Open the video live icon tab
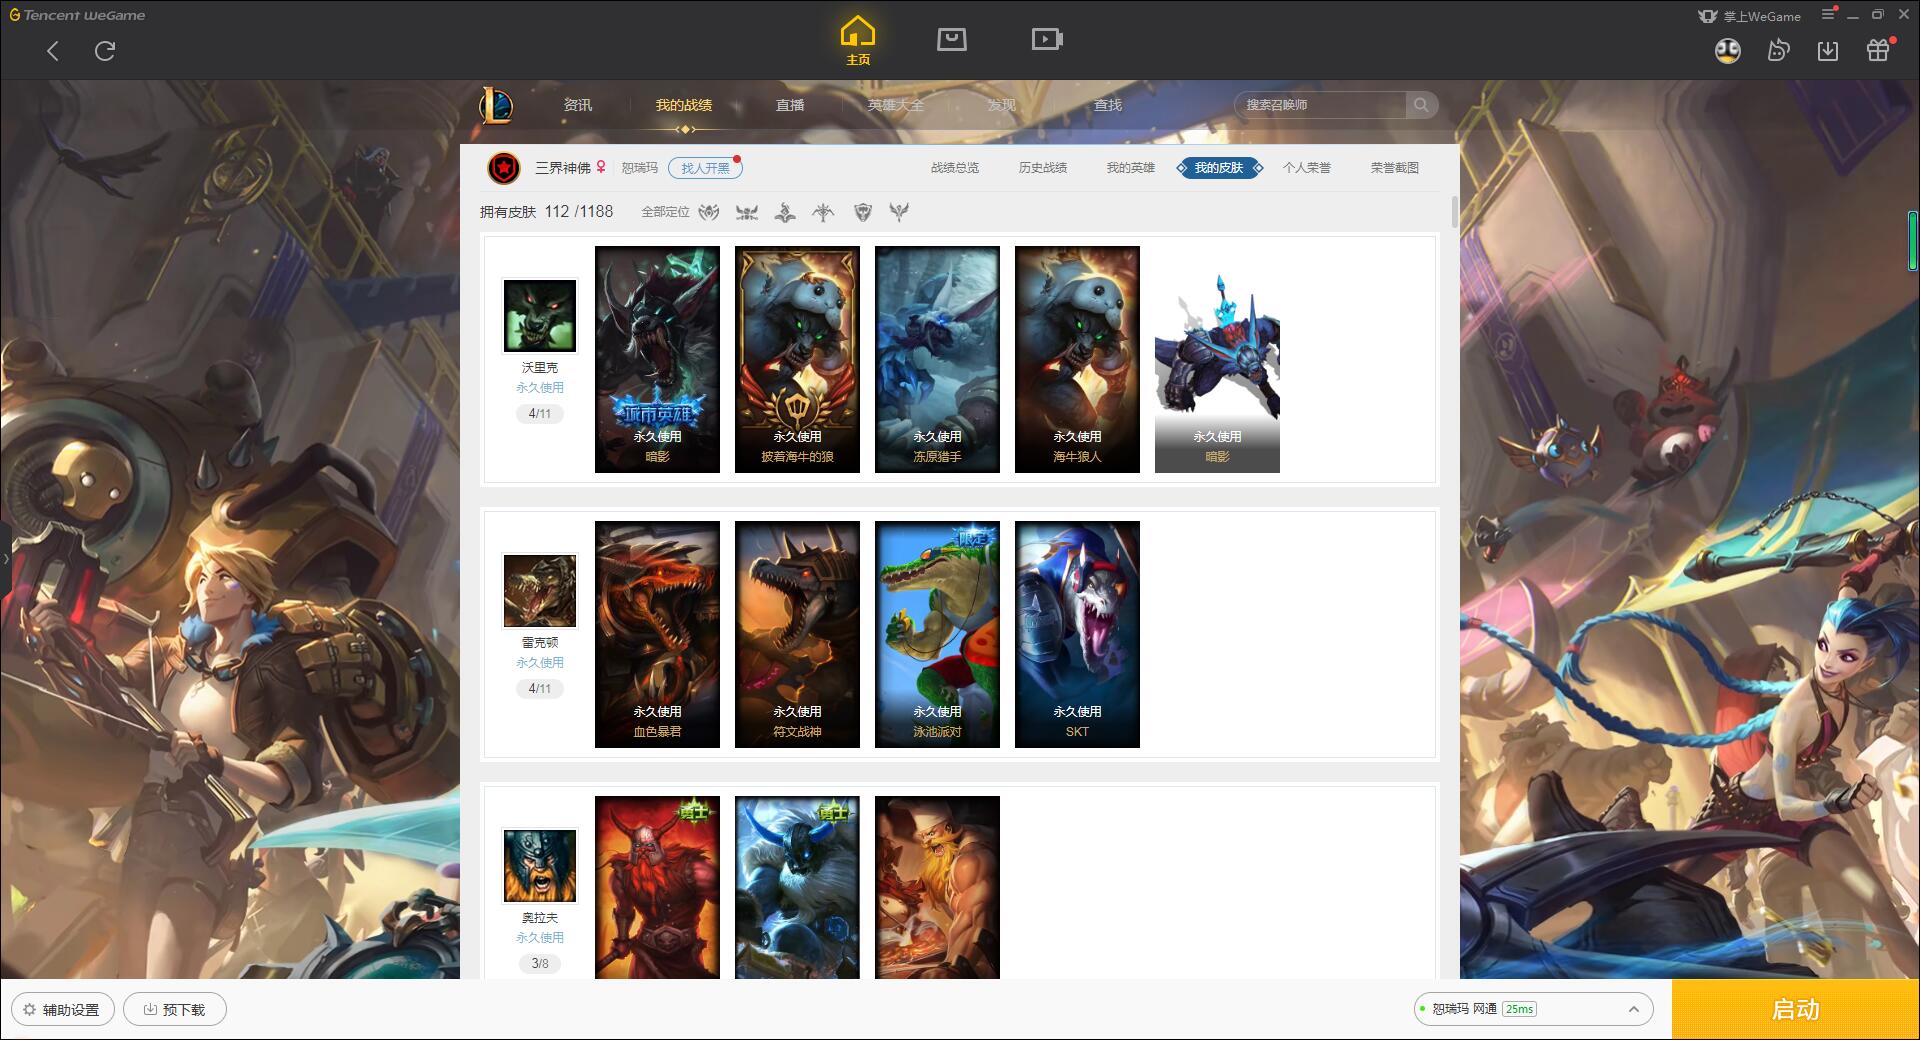1920x1040 pixels. coord(1047,40)
